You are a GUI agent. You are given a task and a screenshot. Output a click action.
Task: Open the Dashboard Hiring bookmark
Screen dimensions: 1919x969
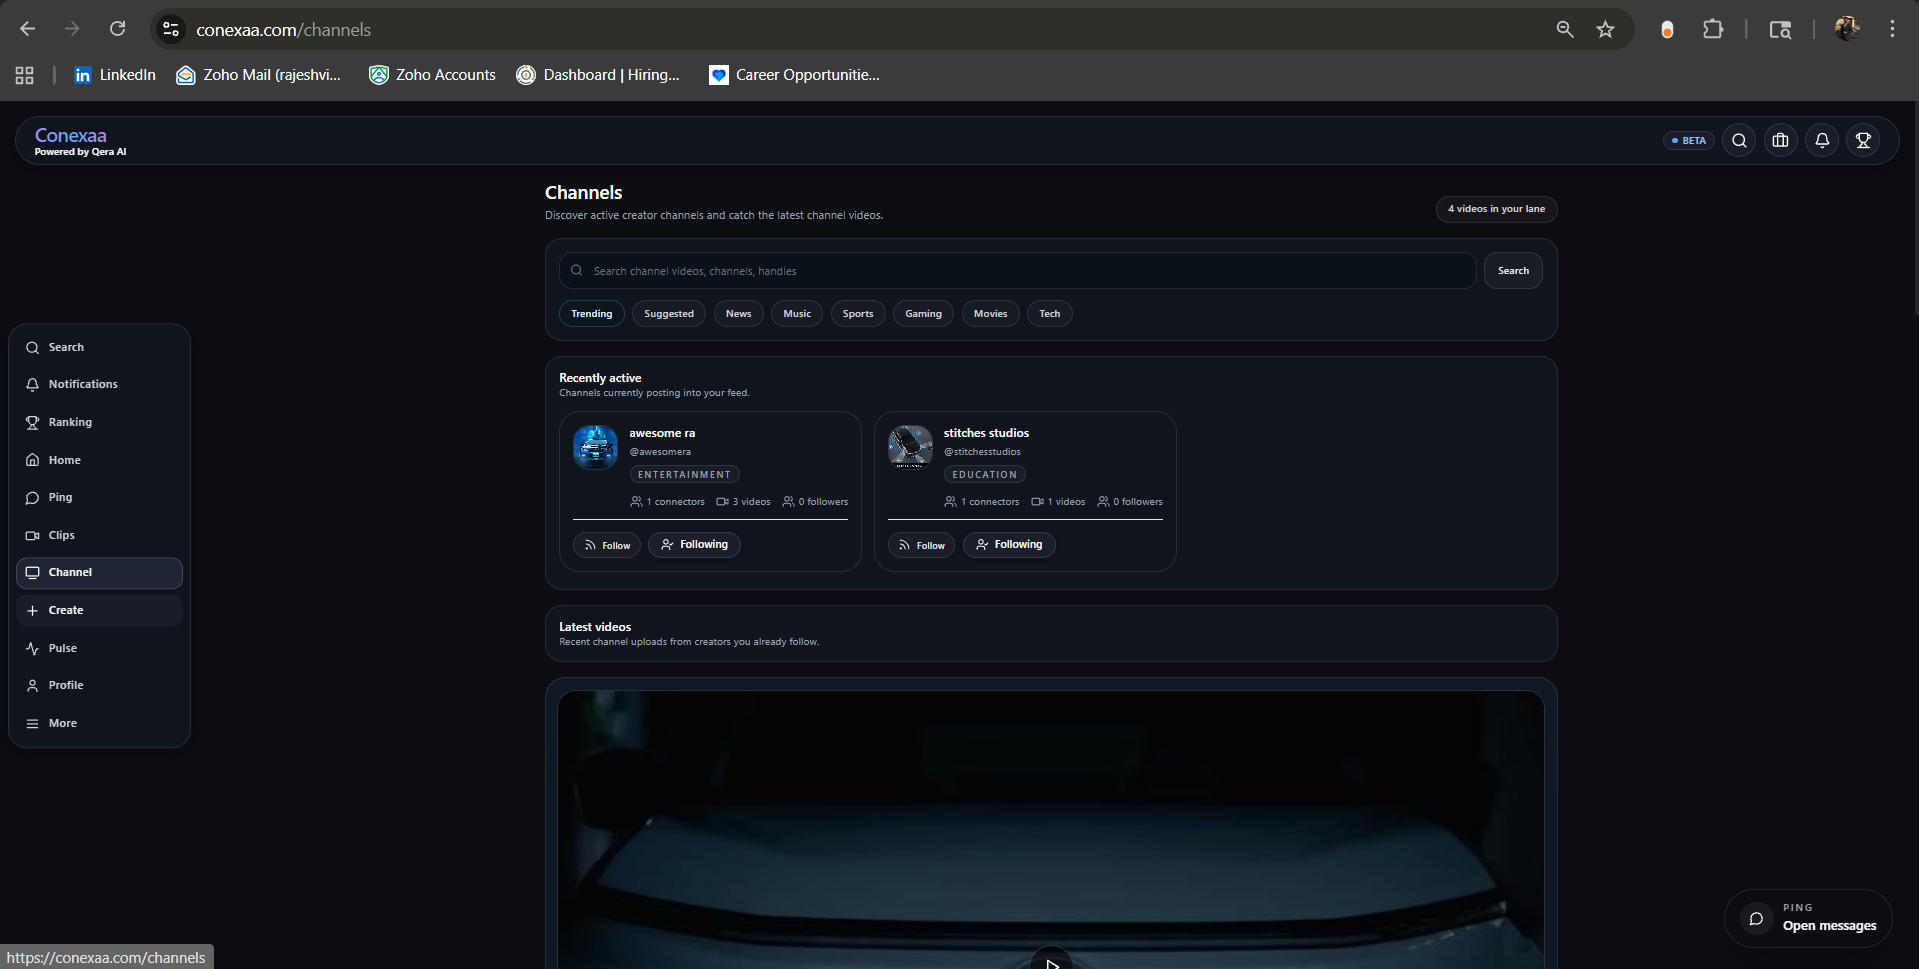(598, 75)
